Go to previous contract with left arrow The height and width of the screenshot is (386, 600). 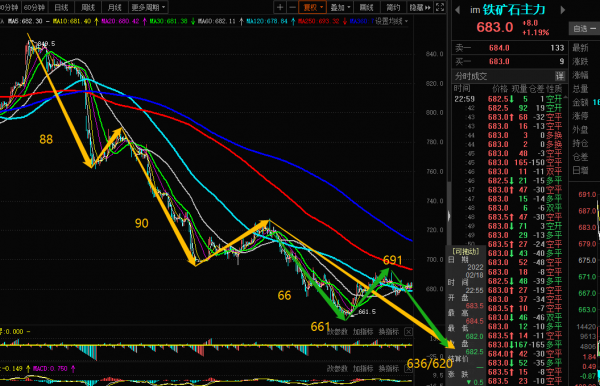click(457, 10)
